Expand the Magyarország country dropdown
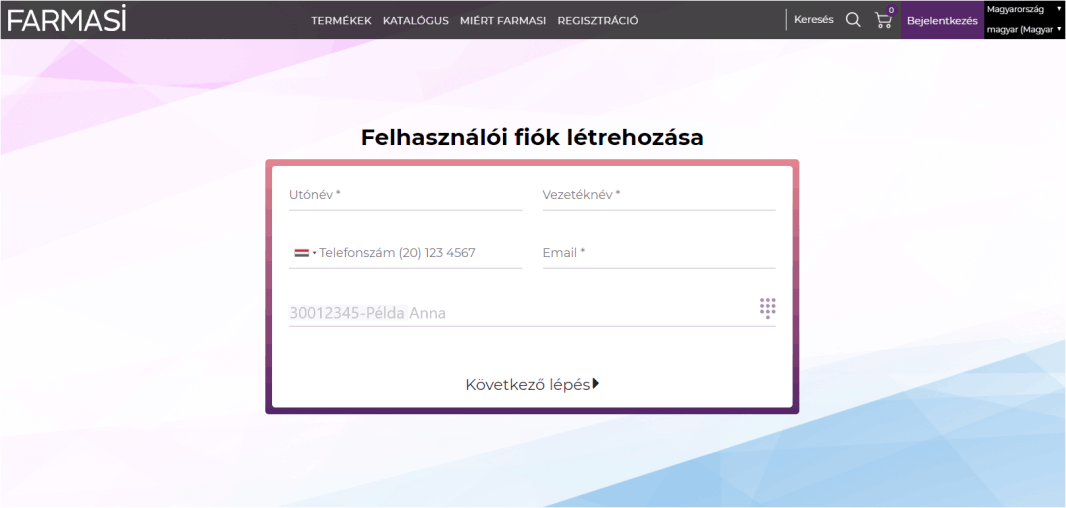The image size is (1066, 508). (x=1023, y=9)
